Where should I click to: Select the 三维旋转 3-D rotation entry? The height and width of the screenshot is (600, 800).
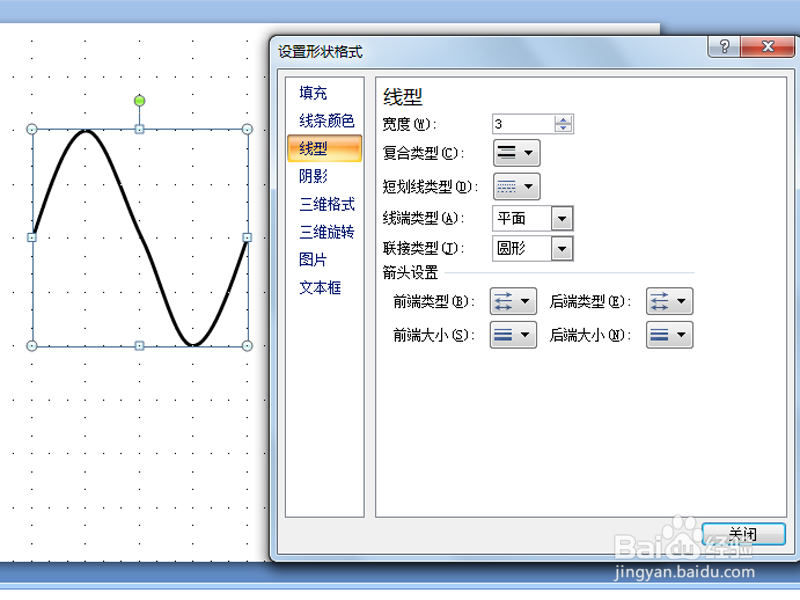(x=321, y=232)
